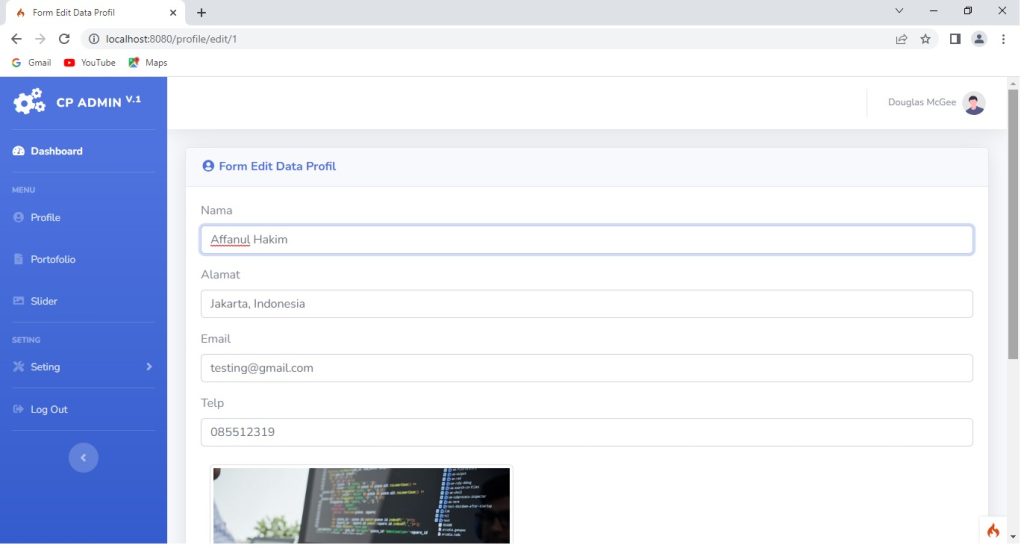Click Log Out in the sidebar
Image resolution: width=1024 pixels, height=548 pixels.
(x=48, y=409)
